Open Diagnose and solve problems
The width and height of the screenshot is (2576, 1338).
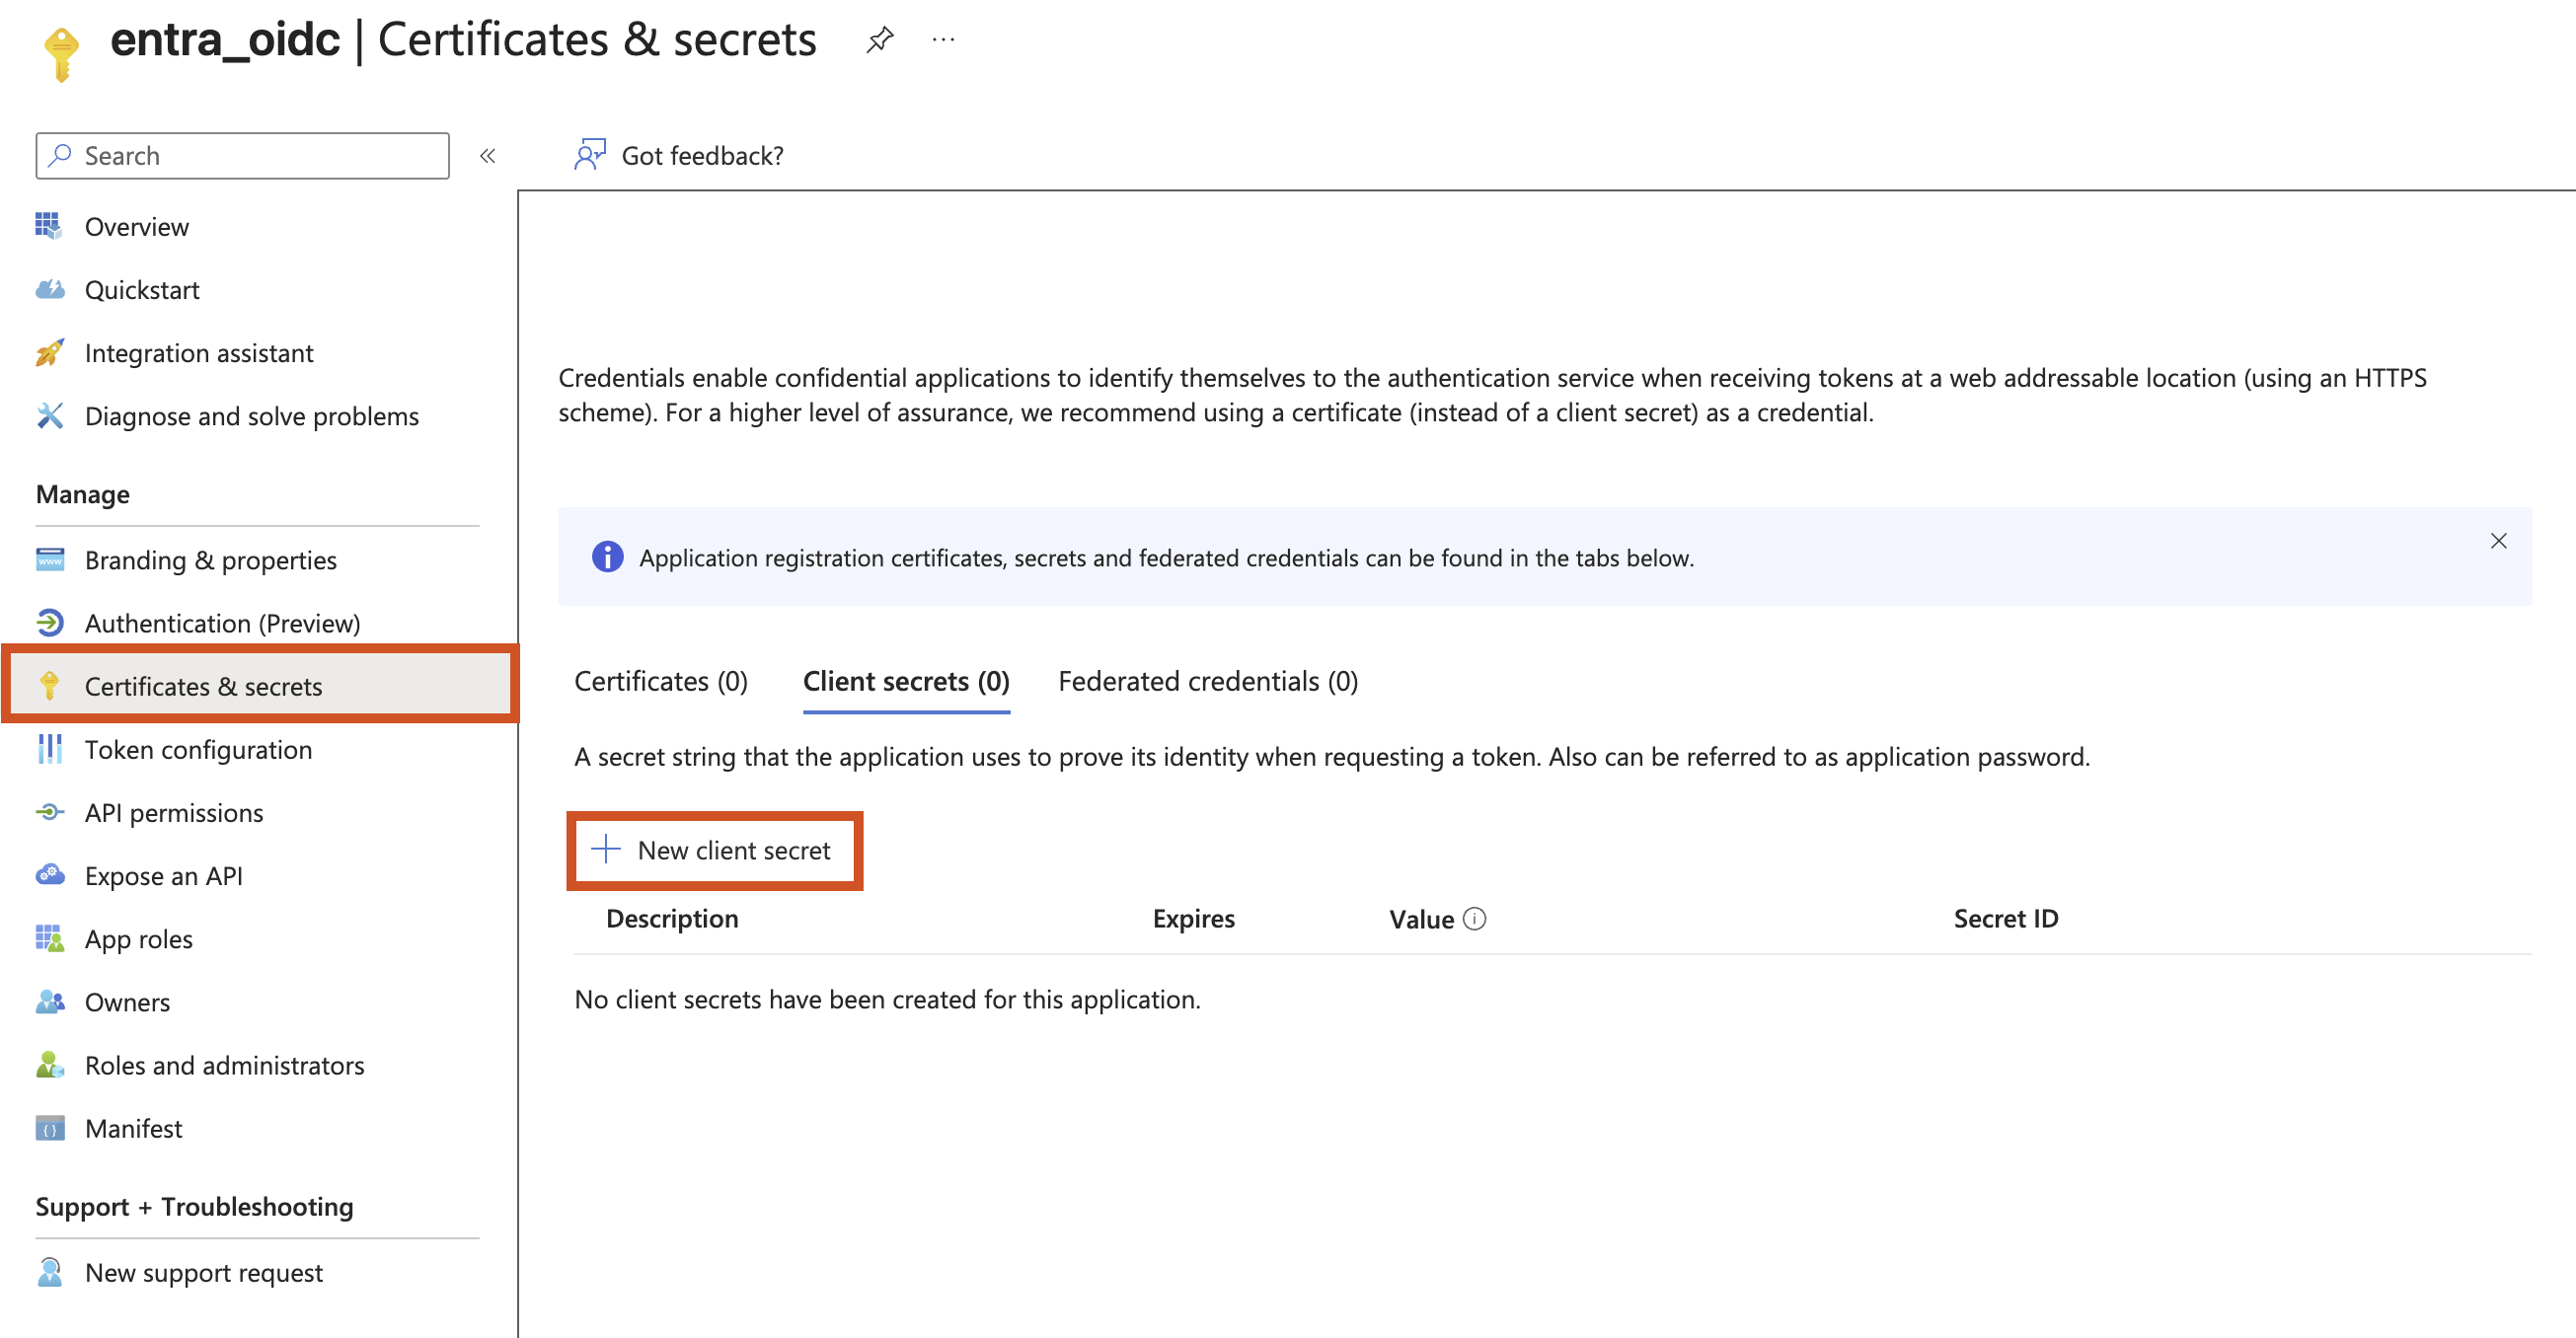[252, 416]
